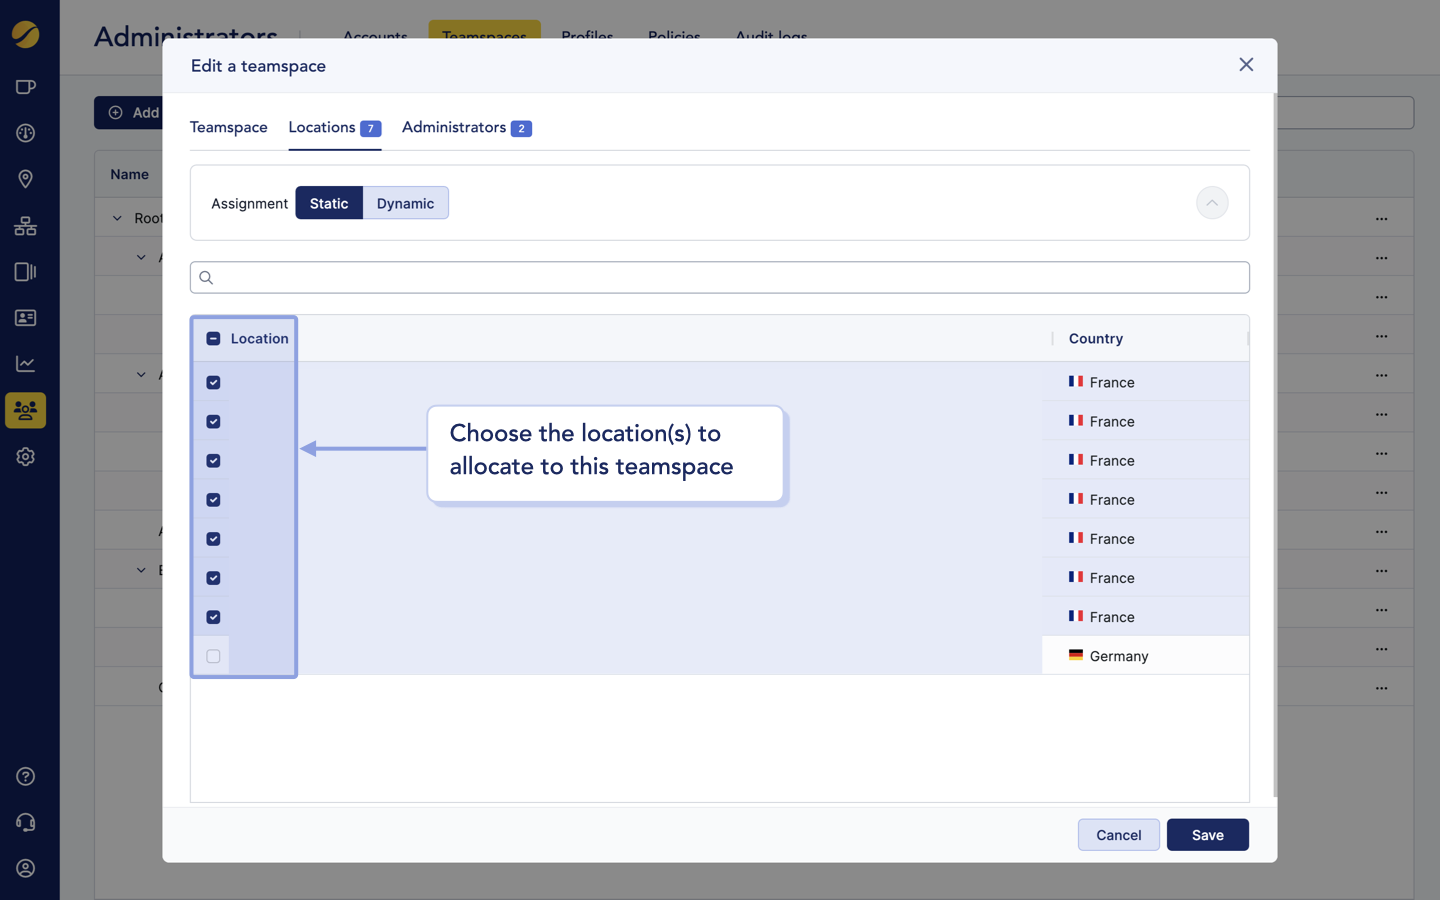Open the help question mark icon
The width and height of the screenshot is (1440, 900).
pos(26,776)
